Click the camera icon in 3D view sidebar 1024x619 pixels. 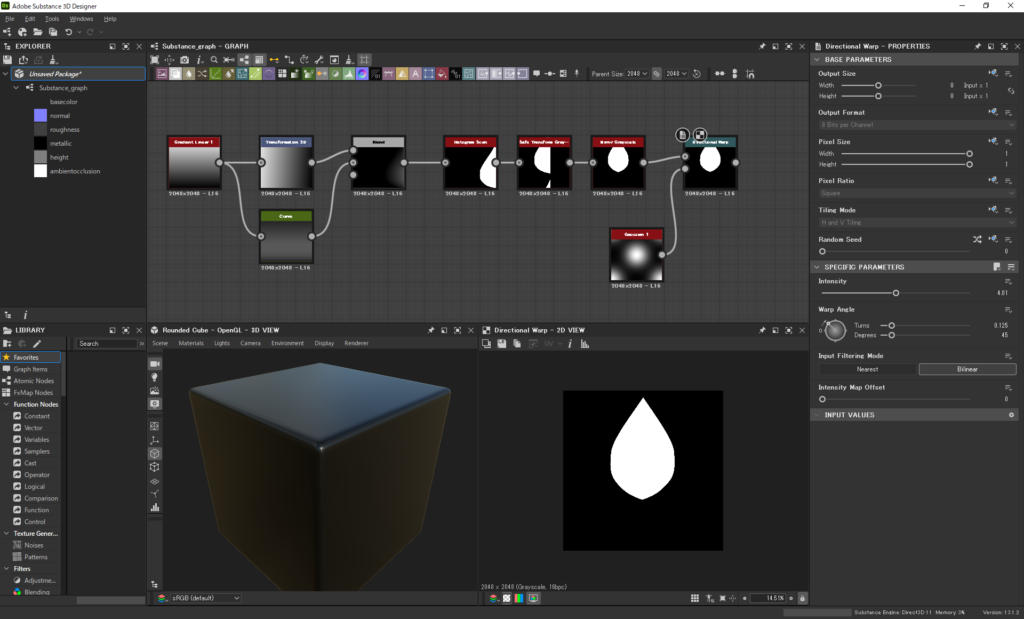(155, 364)
